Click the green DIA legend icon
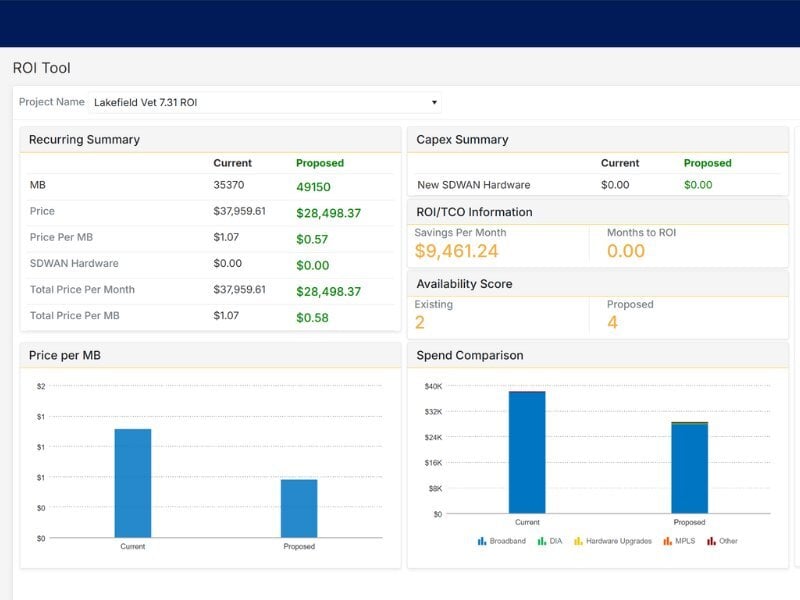The width and height of the screenshot is (800, 600). pyautogui.click(x=542, y=541)
